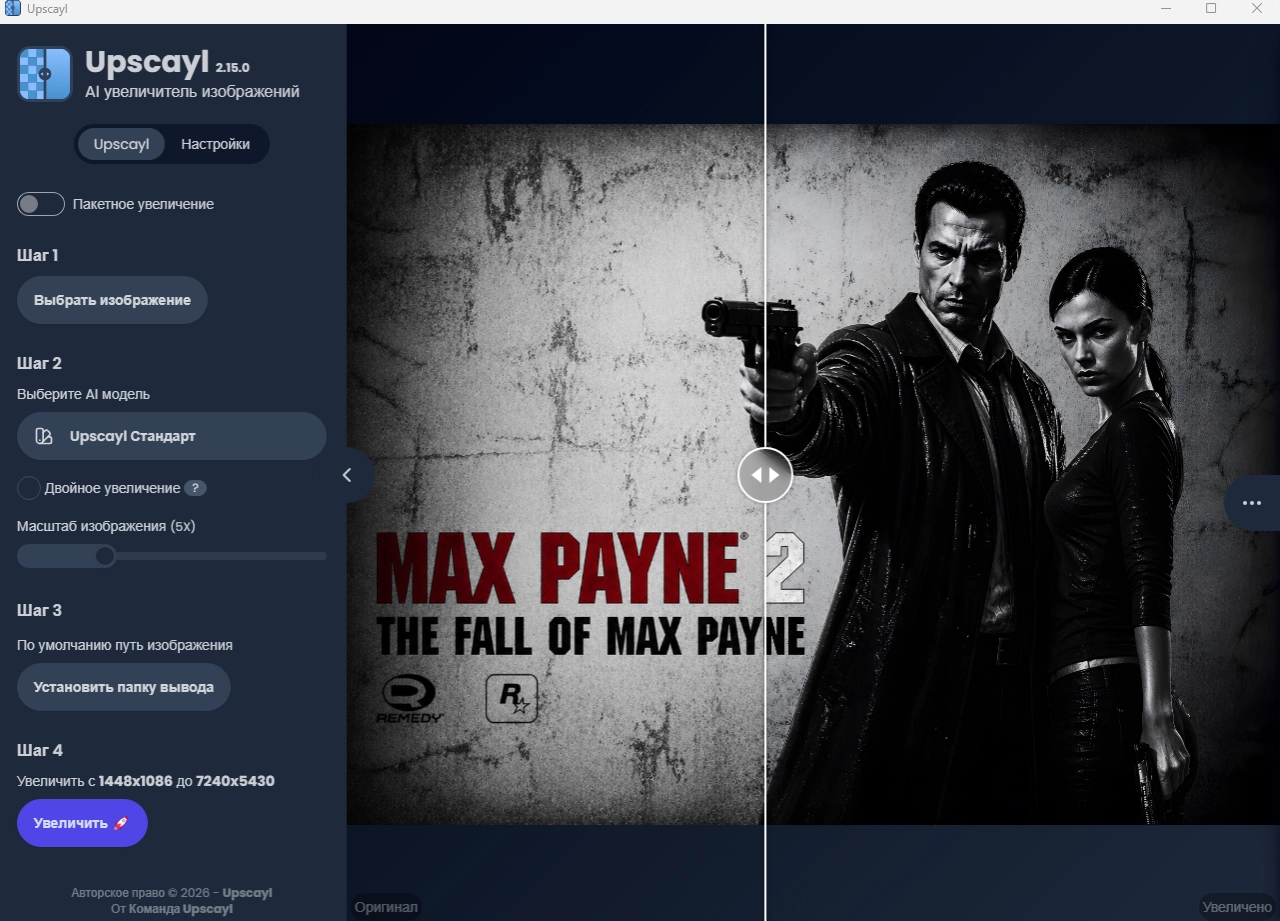The width and height of the screenshot is (1280, 921).
Task: Open the three-dots options panel
Action: click(1252, 502)
